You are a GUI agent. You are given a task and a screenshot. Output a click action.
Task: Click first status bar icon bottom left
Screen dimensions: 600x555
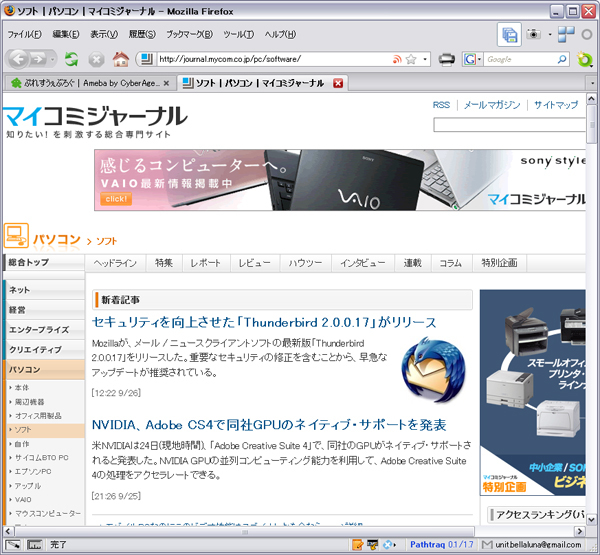13,544
